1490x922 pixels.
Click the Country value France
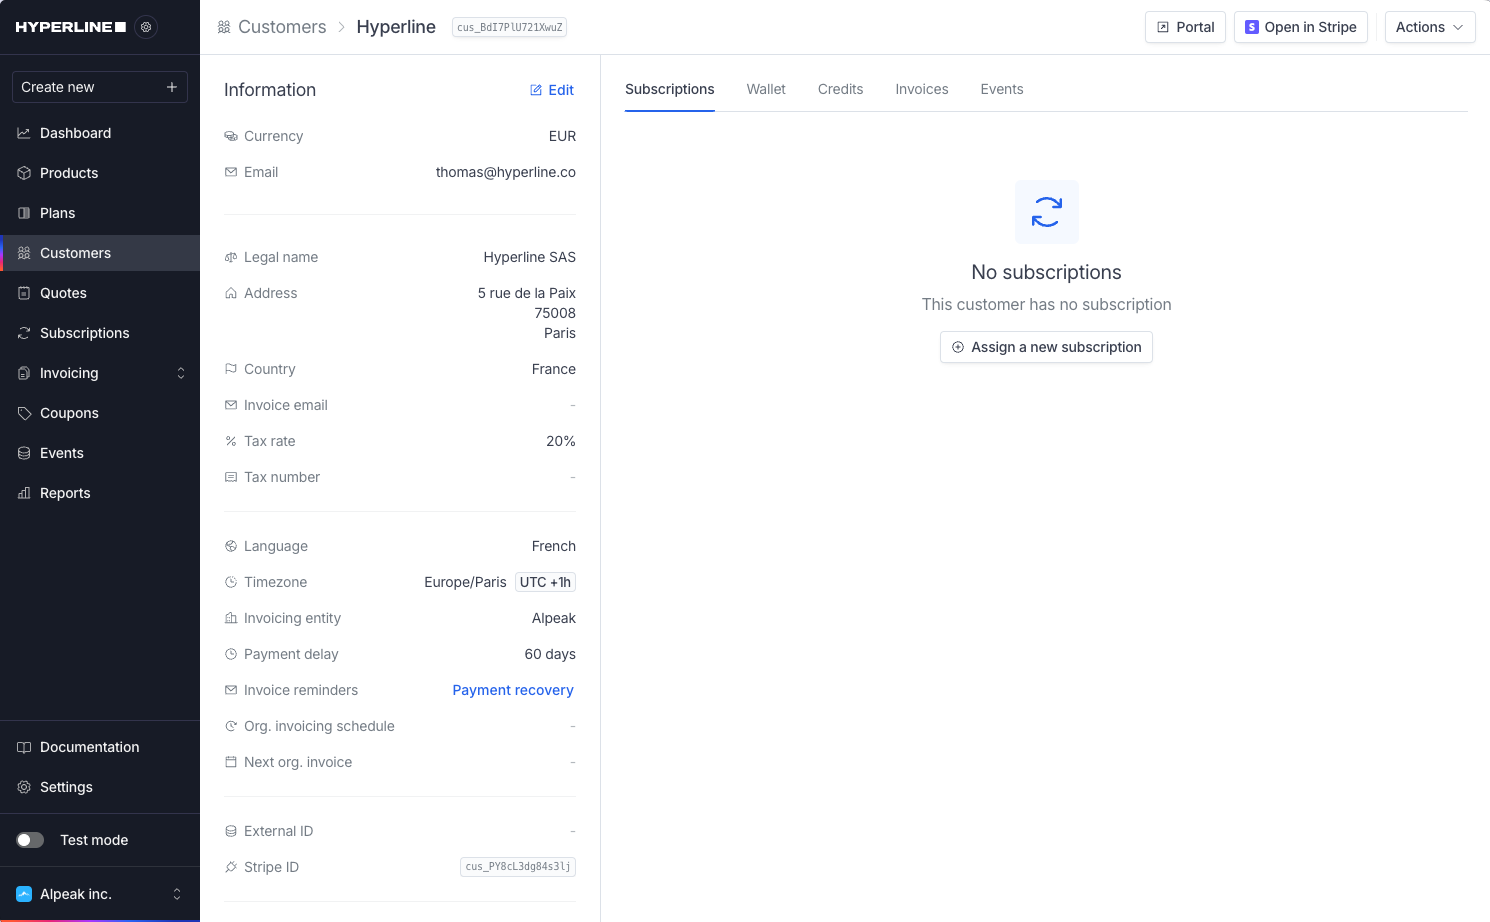point(553,369)
